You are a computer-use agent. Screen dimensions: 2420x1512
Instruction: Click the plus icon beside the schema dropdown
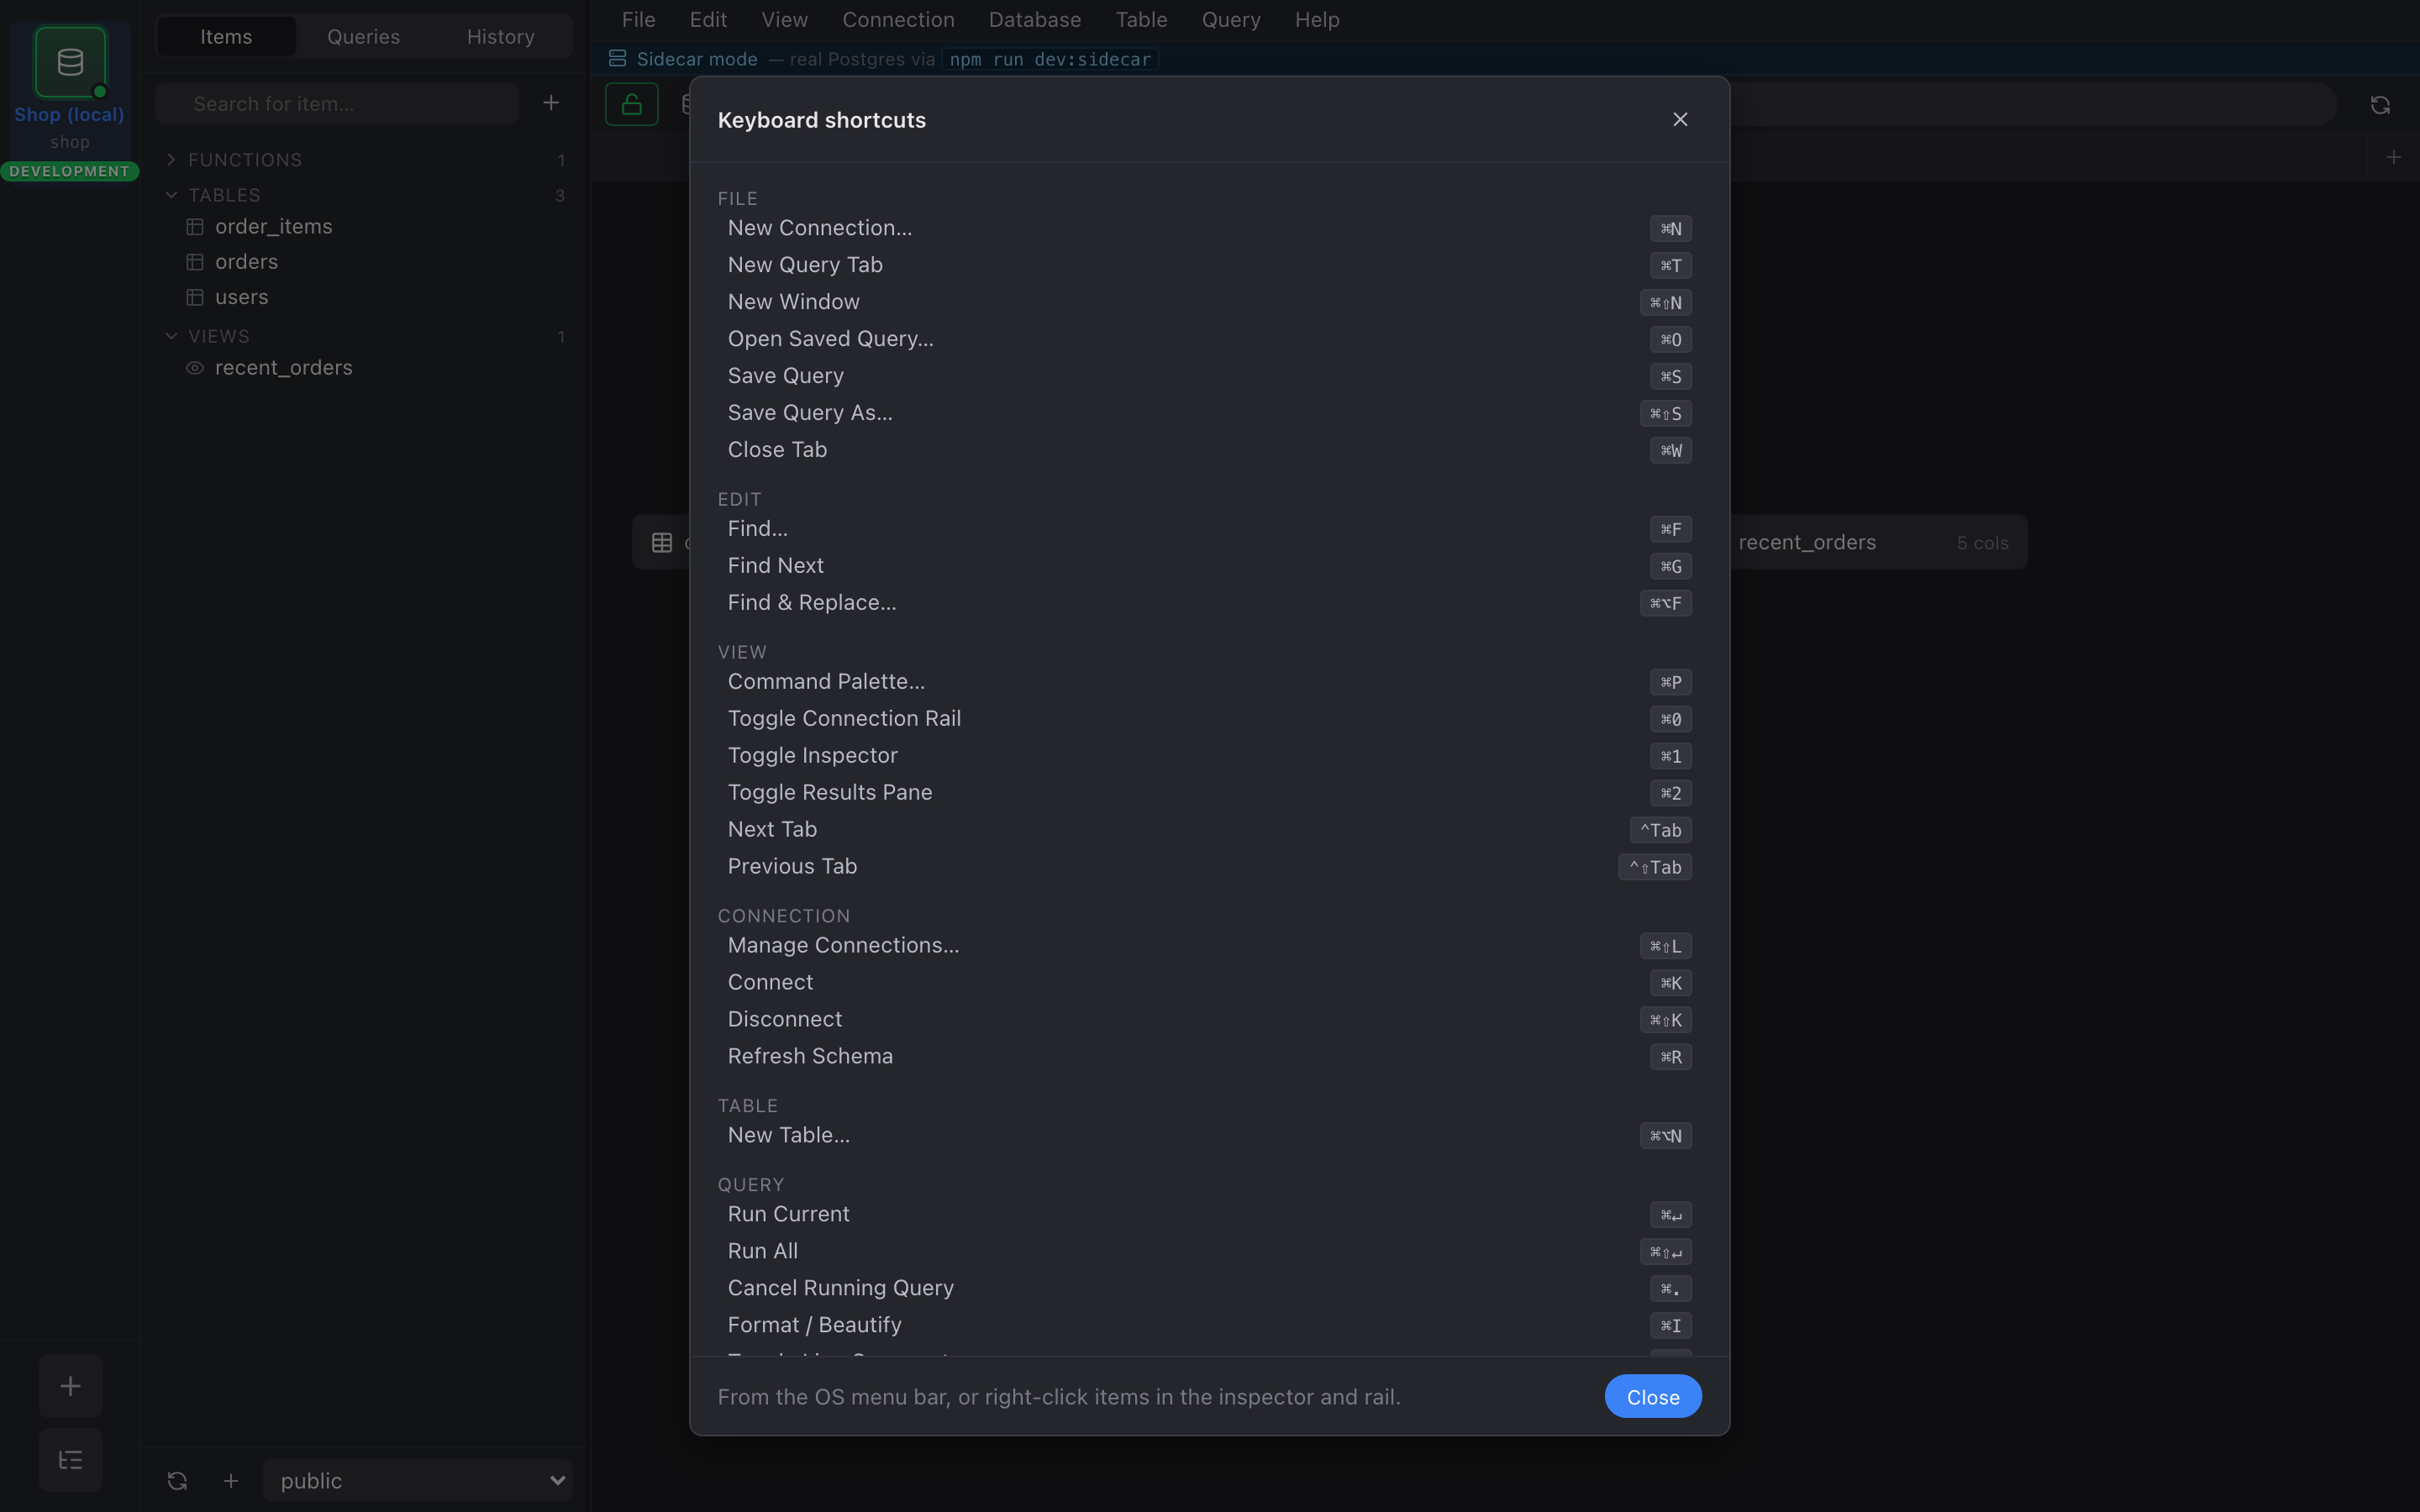coord(231,1480)
